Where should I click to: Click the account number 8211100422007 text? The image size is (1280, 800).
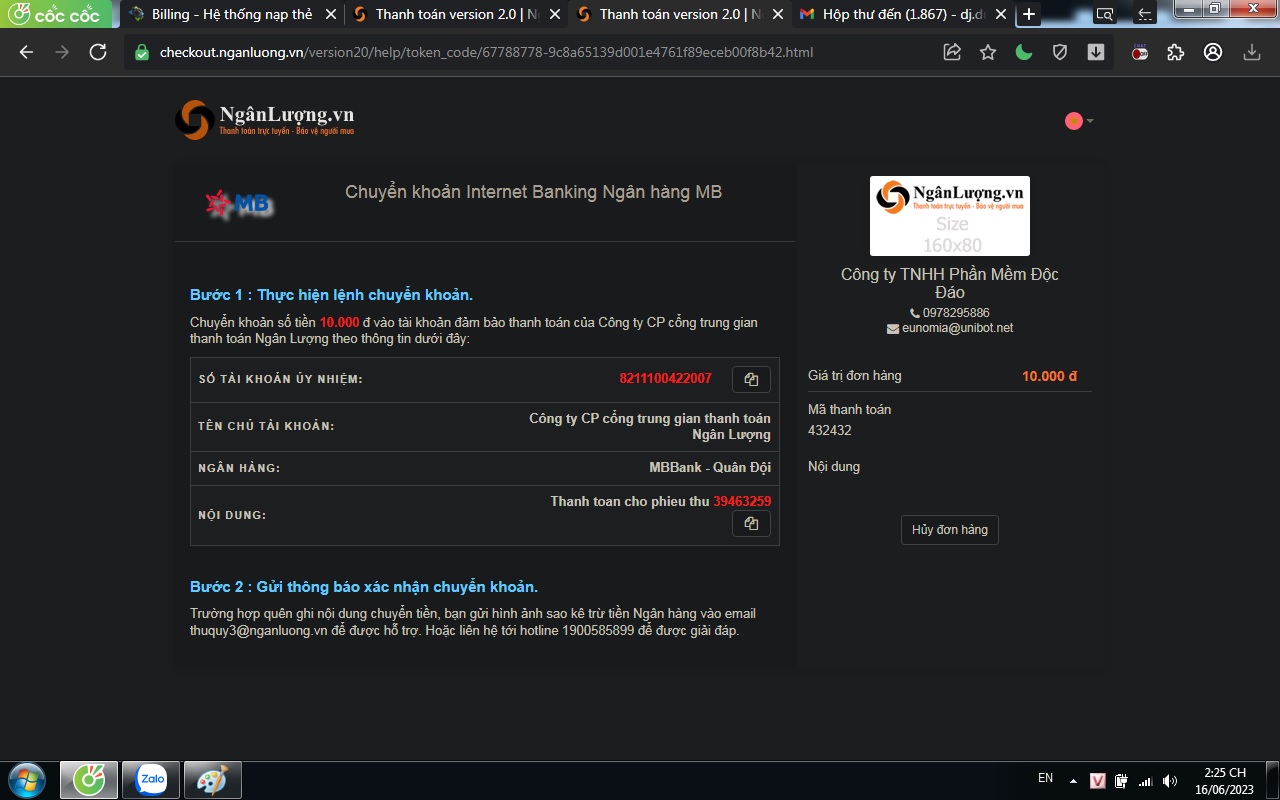[666, 379]
